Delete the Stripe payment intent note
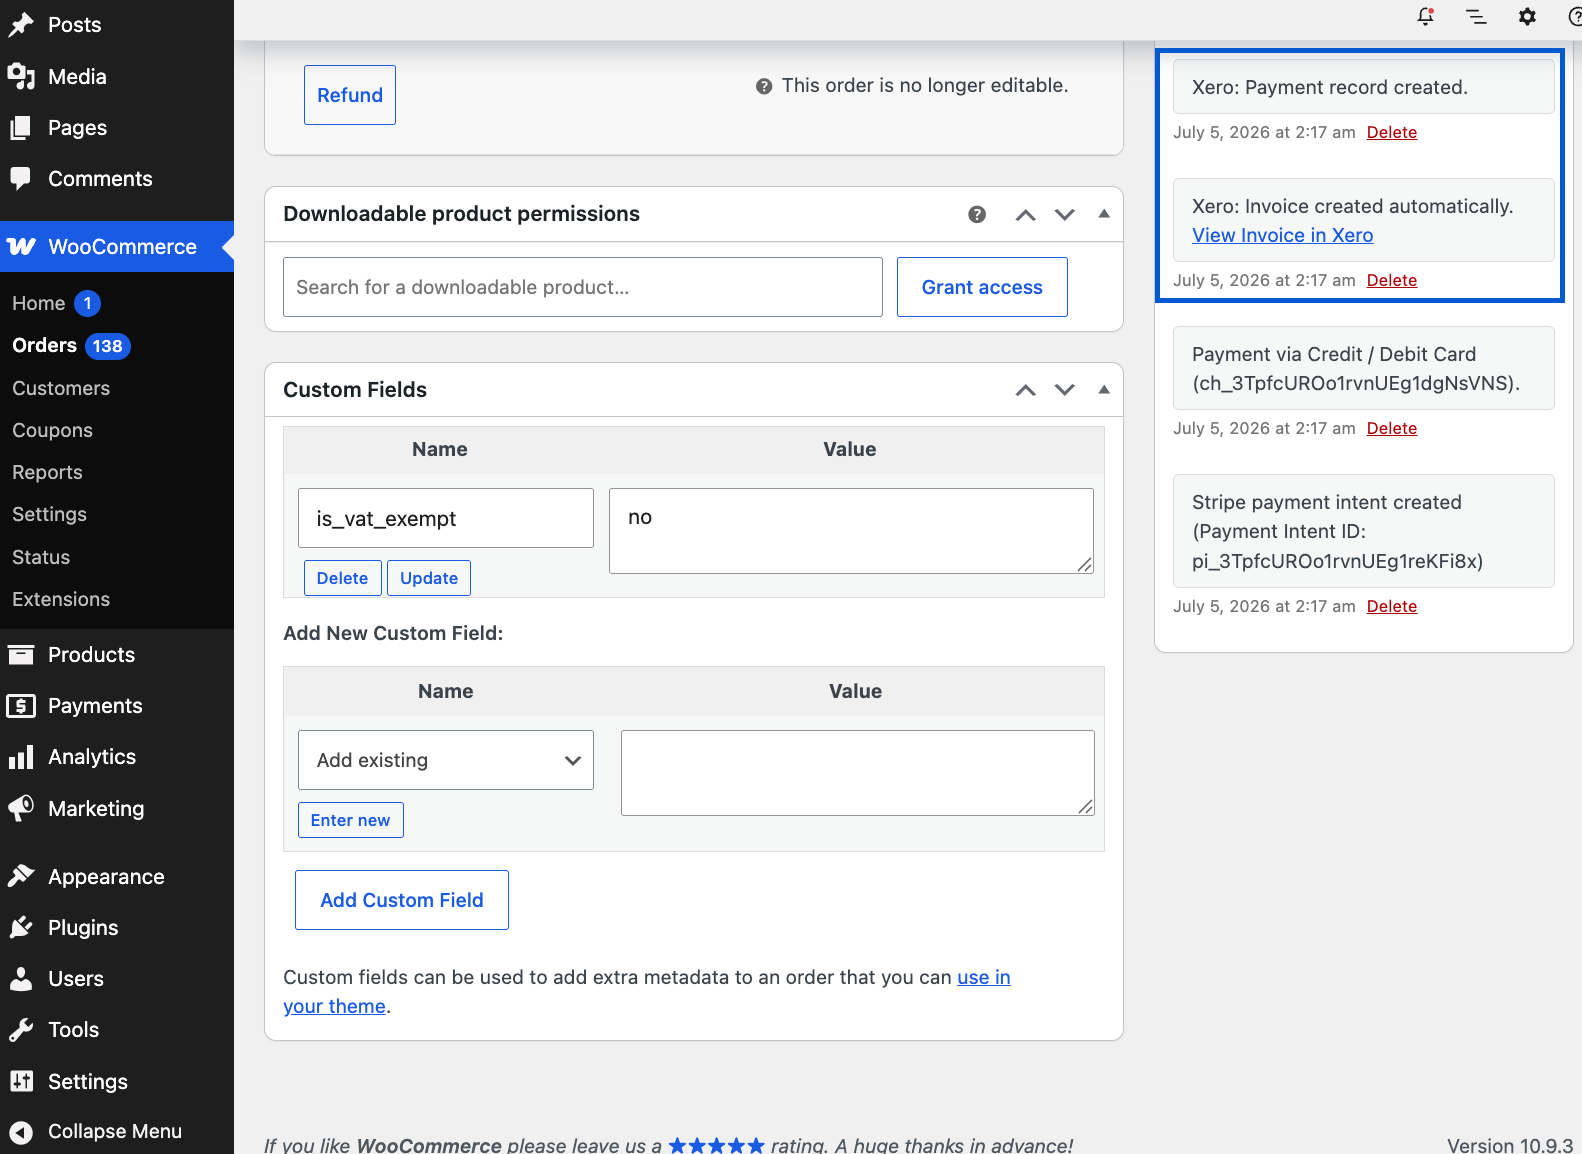The width and height of the screenshot is (1582, 1154). pyautogui.click(x=1392, y=606)
